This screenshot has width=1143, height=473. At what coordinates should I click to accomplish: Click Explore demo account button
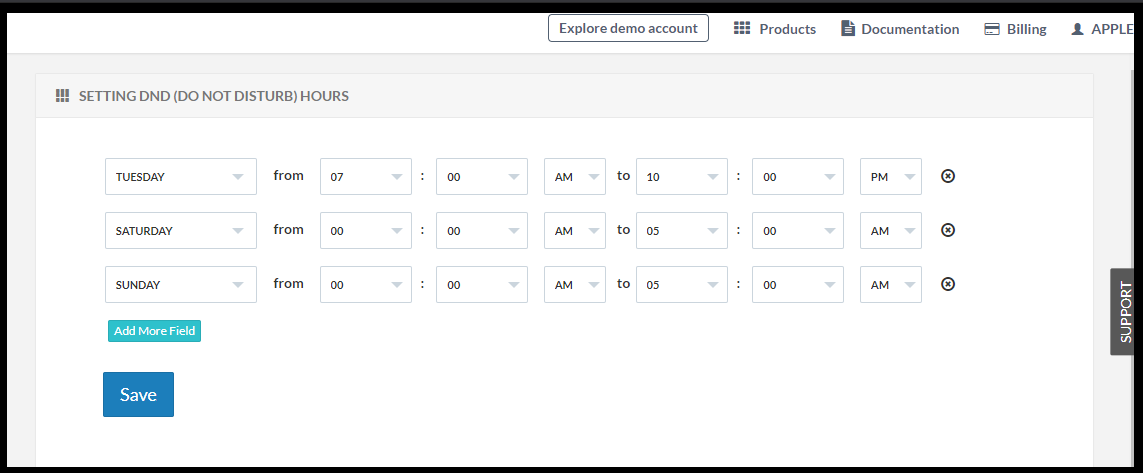pyautogui.click(x=628, y=28)
